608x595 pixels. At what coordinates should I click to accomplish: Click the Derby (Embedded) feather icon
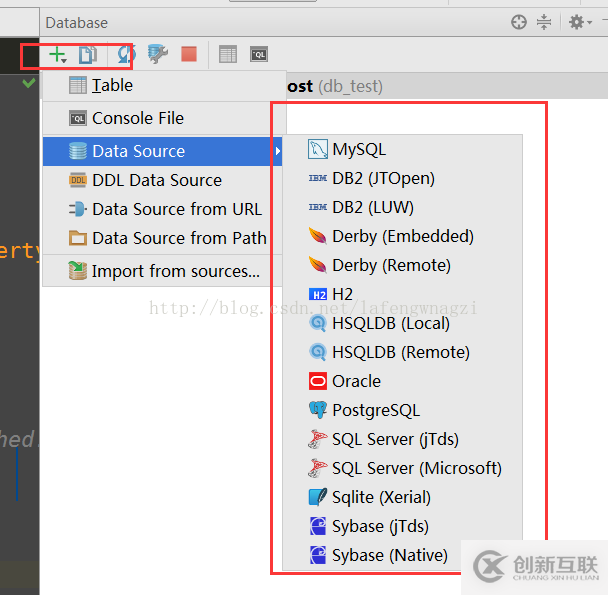(x=318, y=236)
